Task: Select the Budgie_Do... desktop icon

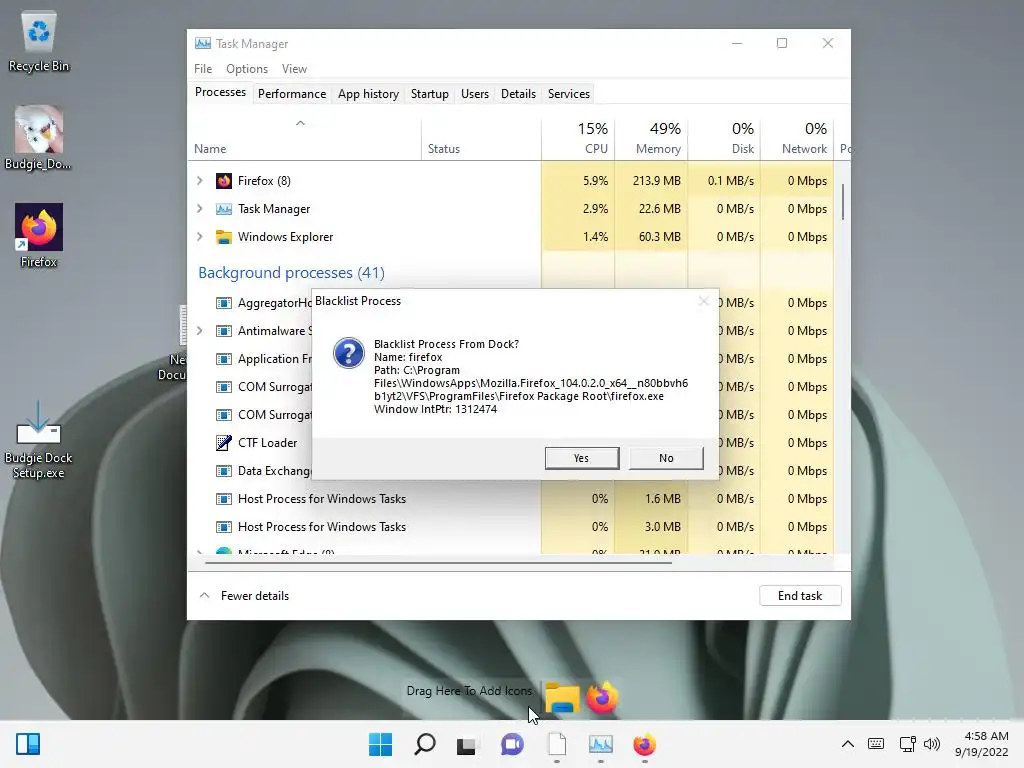Action: pos(39,138)
